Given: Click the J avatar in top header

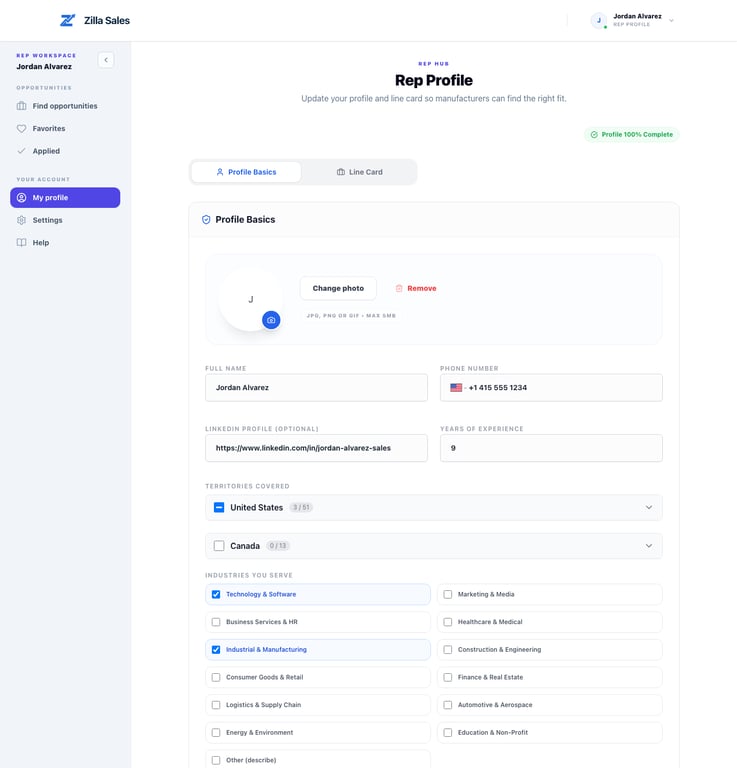Looking at the screenshot, I should 598,21.
